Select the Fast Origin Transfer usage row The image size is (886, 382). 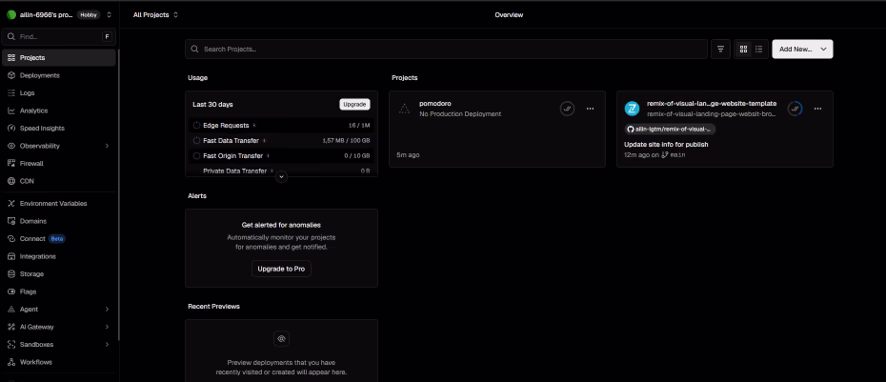point(281,155)
